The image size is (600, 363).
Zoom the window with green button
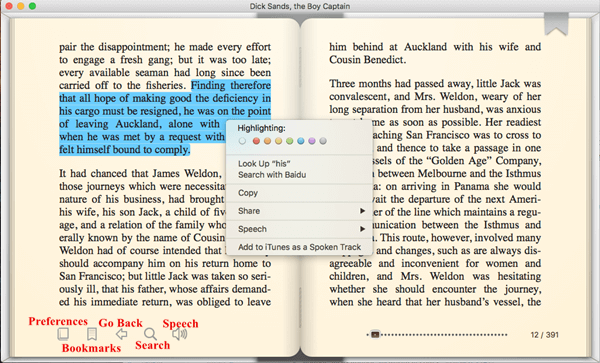[33, 6]
